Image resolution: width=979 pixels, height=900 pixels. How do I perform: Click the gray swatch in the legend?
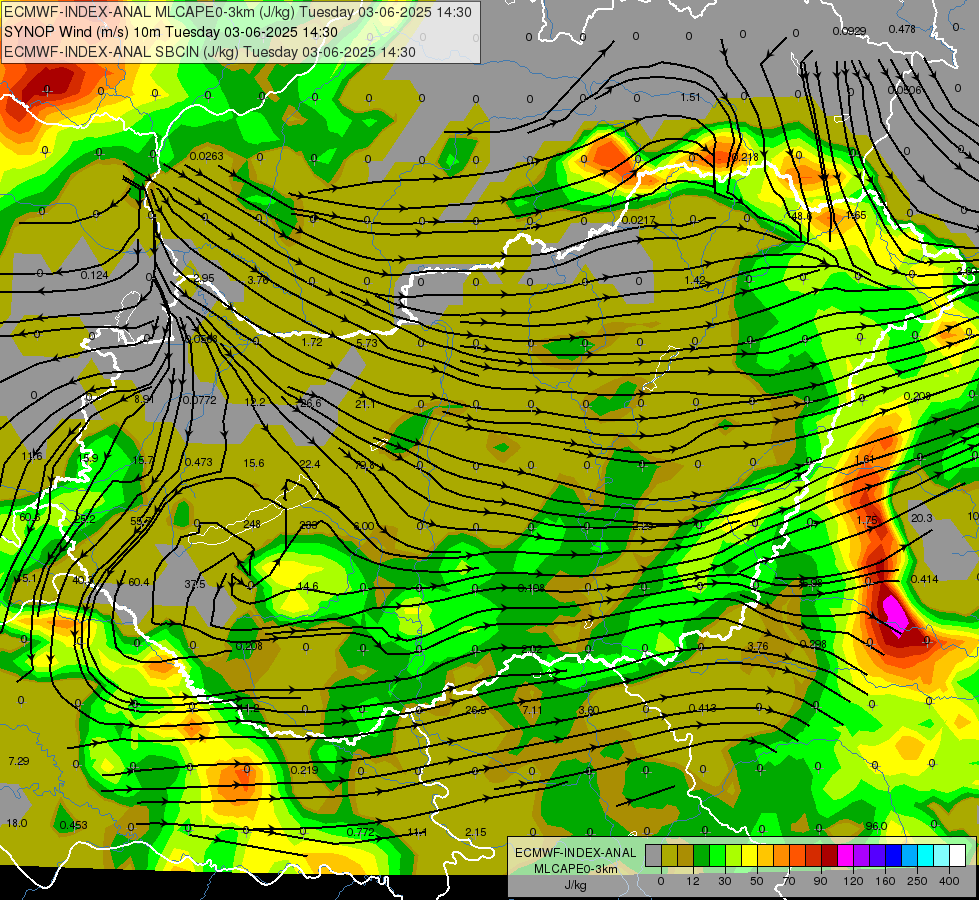(x=653, y=855)
